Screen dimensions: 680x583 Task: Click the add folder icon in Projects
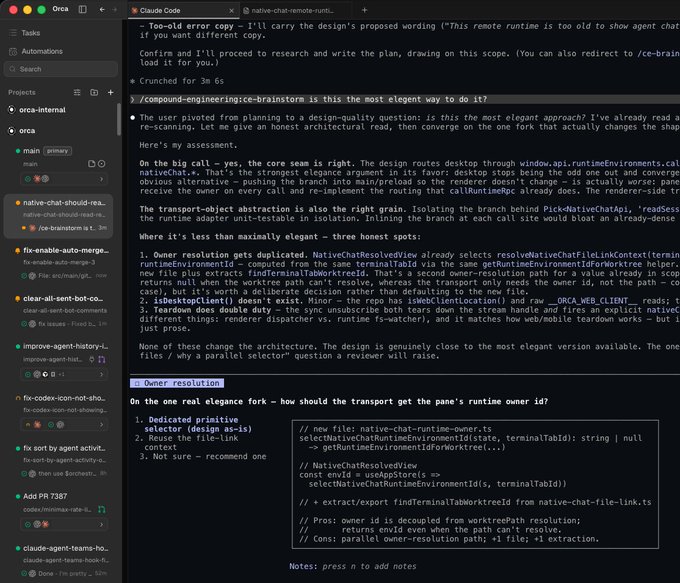(x=94, y=92)
